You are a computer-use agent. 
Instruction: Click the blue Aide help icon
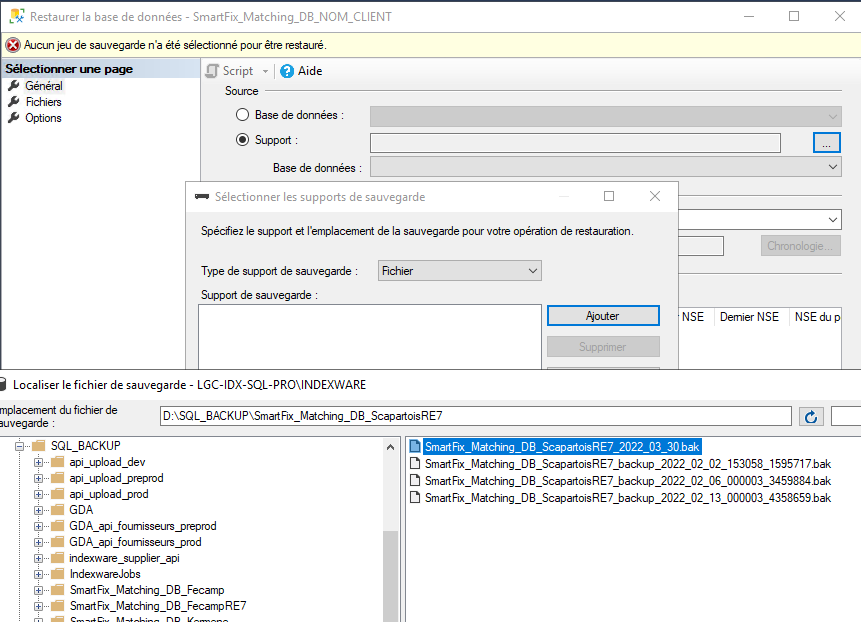click(x=288, y=70)
